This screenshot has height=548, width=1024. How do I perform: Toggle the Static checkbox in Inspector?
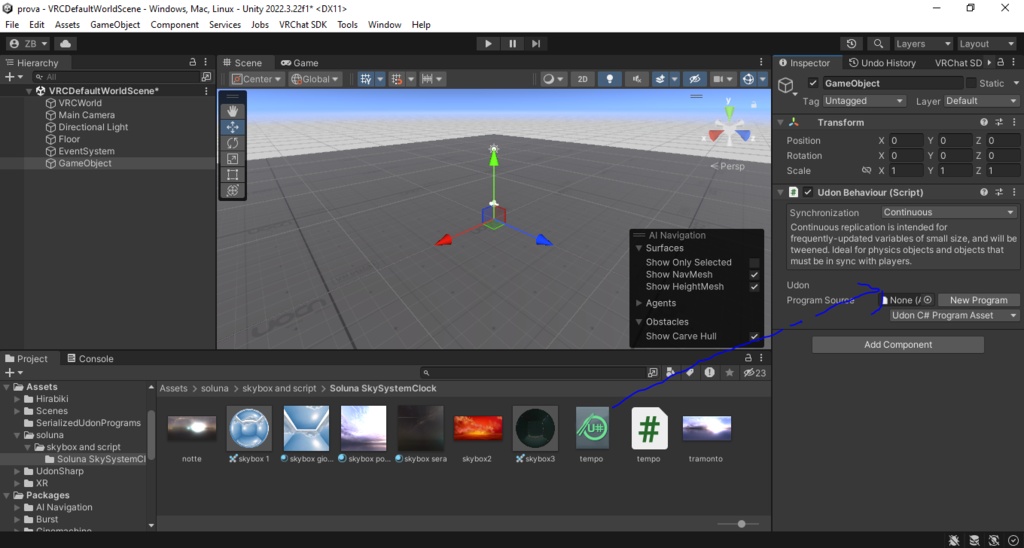click(970, 83)
